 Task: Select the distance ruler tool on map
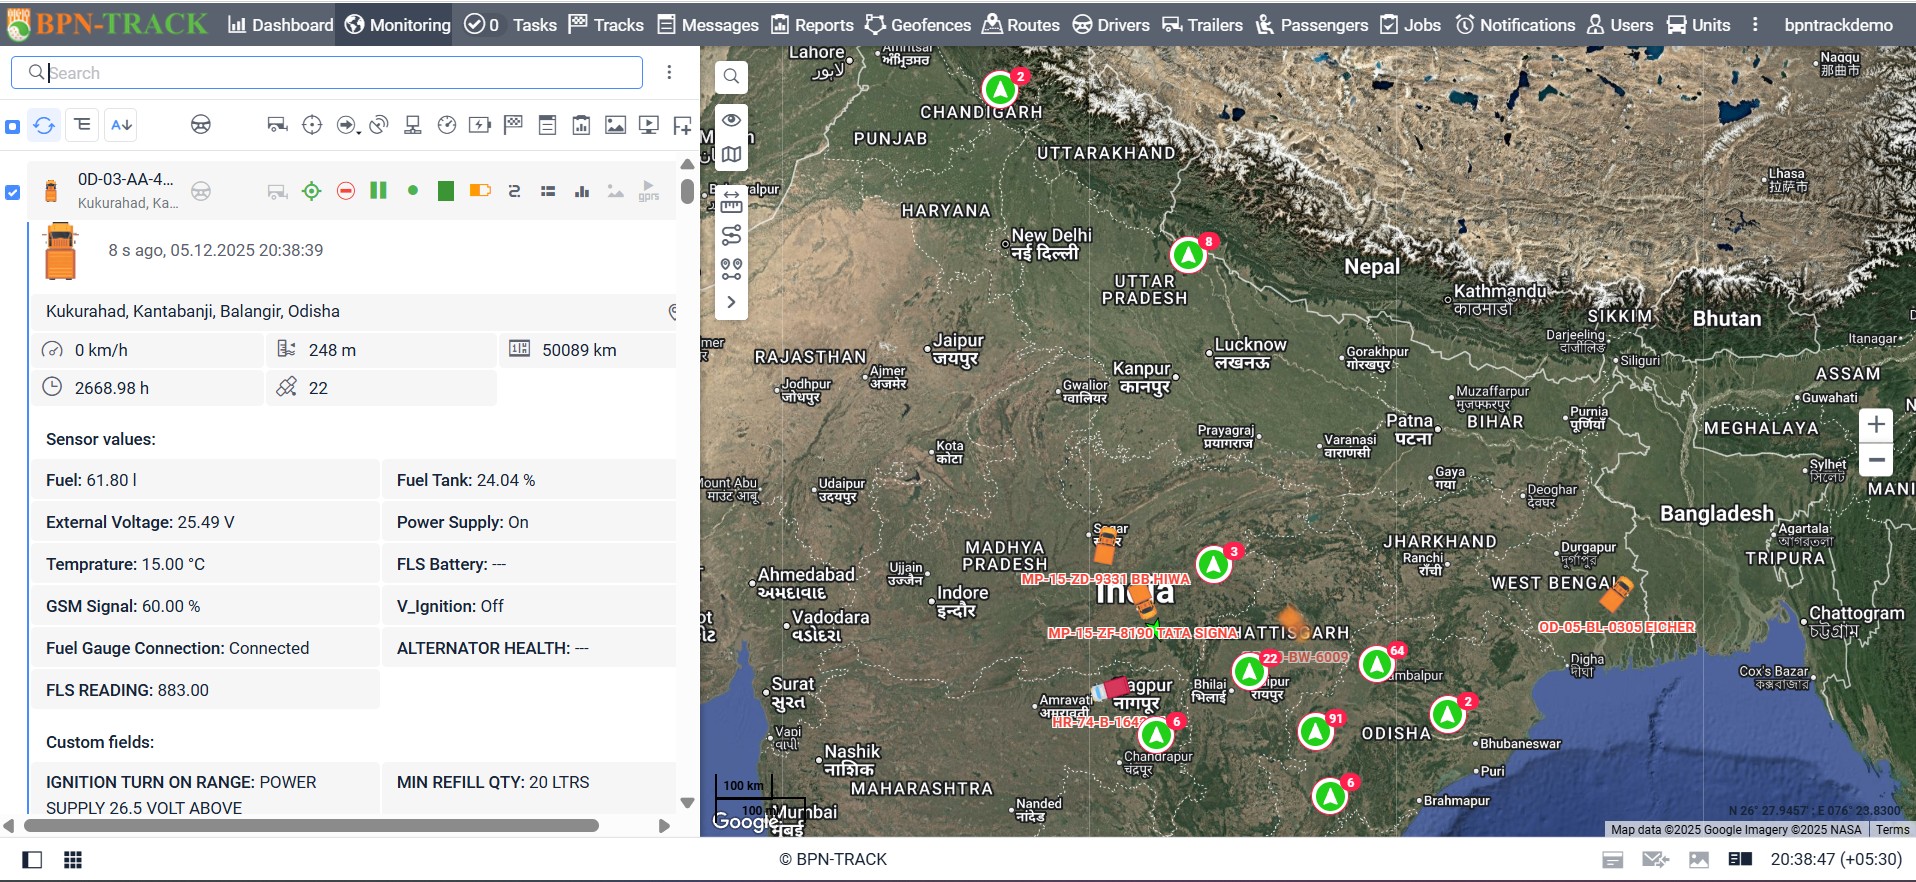[731, 201]
